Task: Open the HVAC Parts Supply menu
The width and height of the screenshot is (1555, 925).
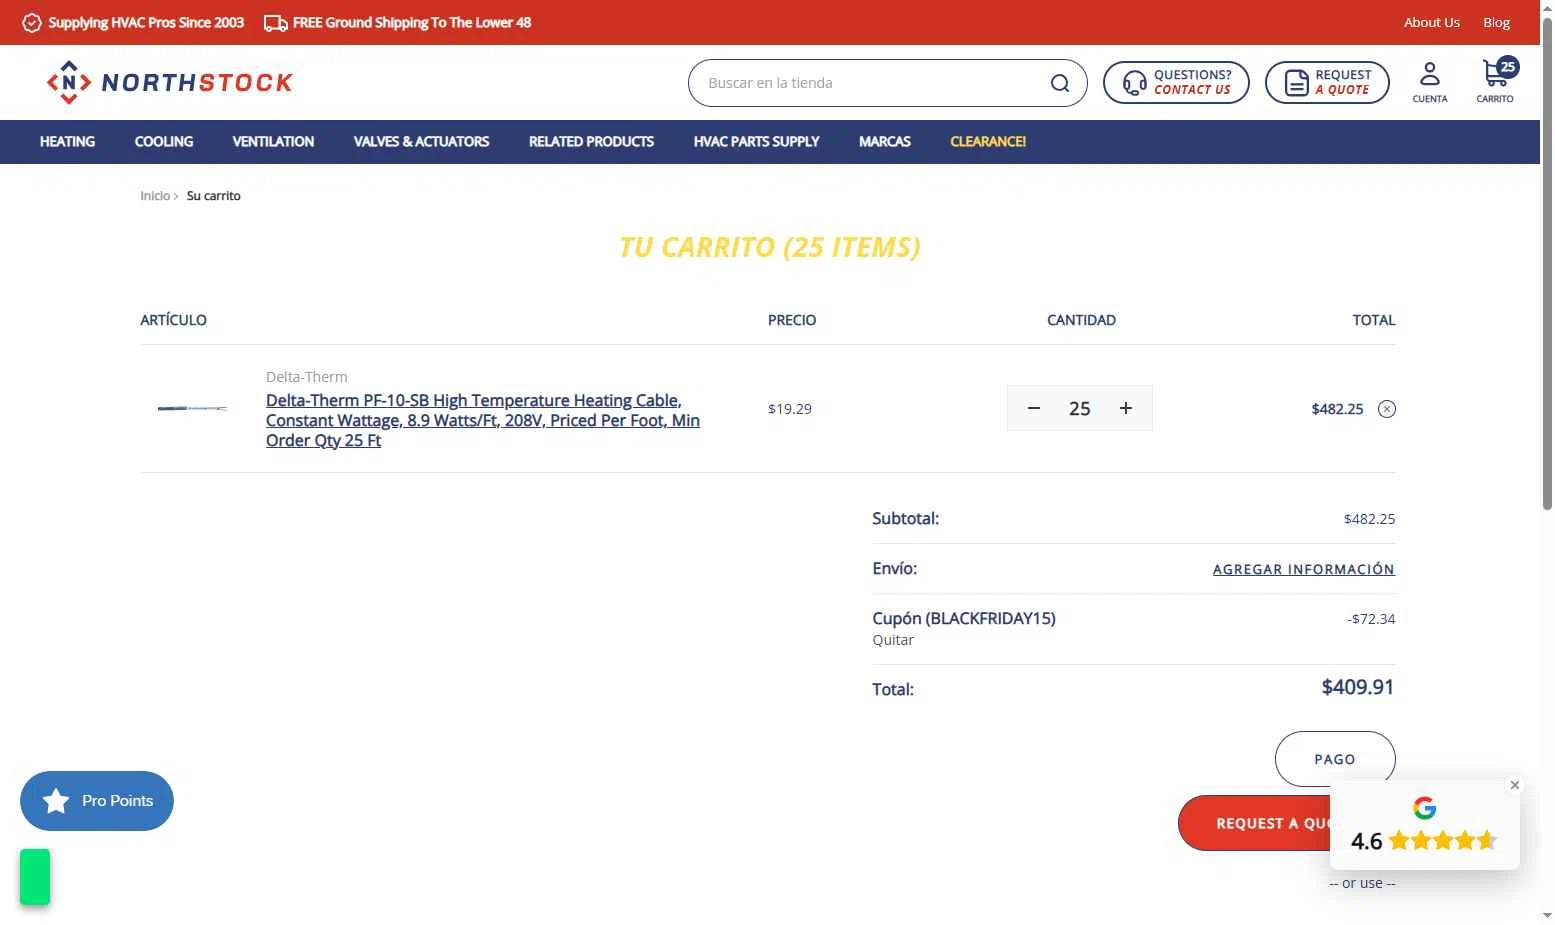Action: (756, 142)
